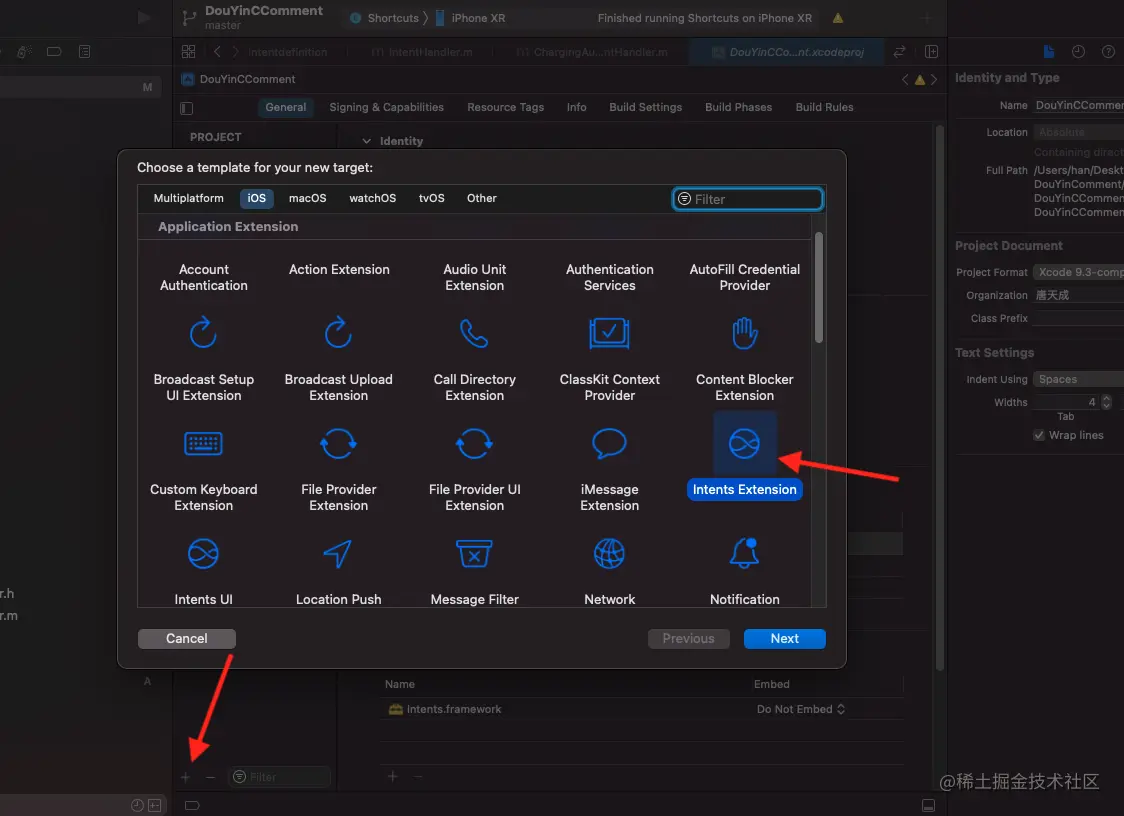Screen dimensions: 1124x816
Task: Open the History inspector clock icon
Action: [x=1078, y=52]
